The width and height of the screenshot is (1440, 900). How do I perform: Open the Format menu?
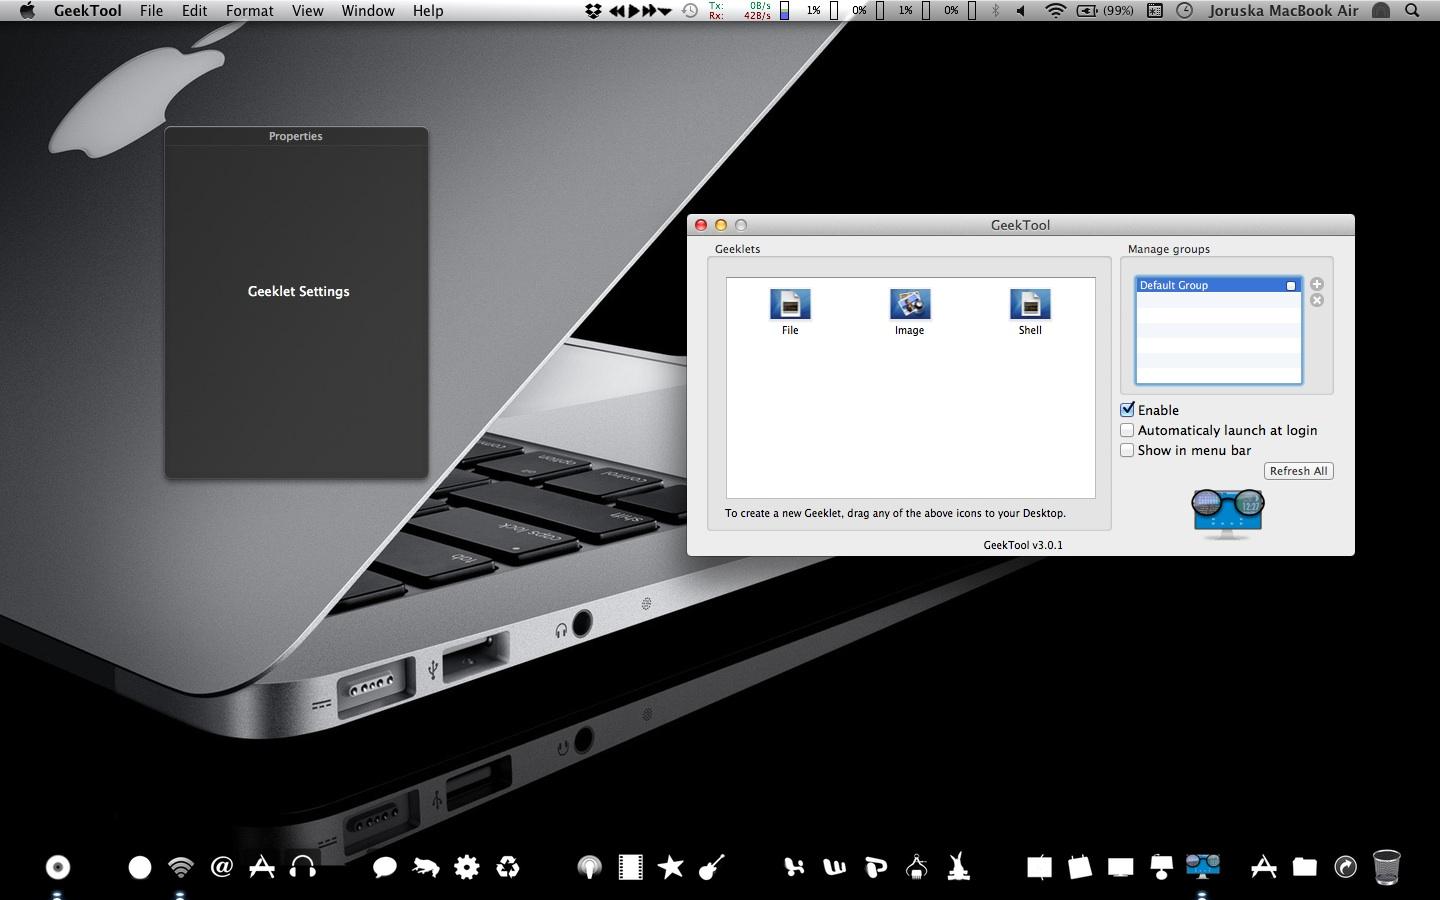click(x=250, y=11)
